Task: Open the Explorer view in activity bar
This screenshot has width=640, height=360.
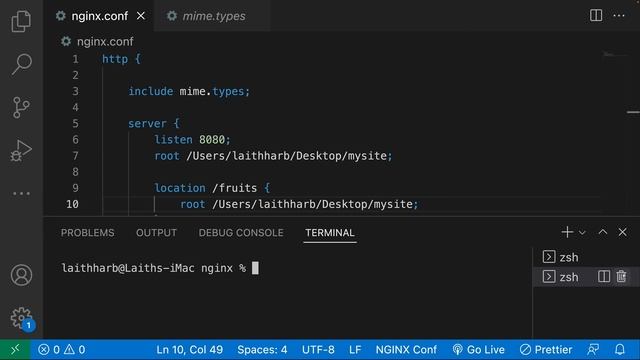Action: tap(21, 21)
